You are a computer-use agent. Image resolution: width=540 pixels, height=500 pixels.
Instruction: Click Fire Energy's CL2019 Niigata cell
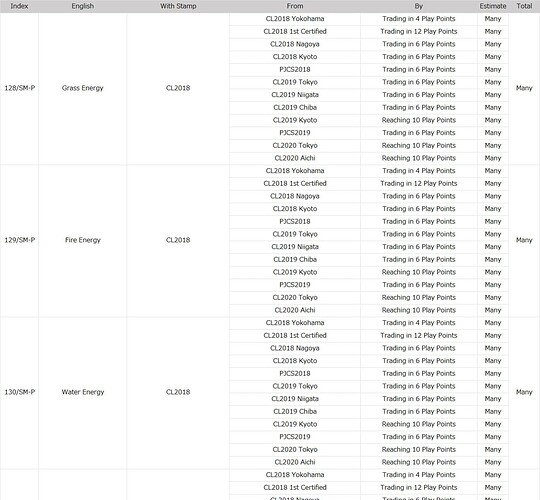(x=295, y=247)
